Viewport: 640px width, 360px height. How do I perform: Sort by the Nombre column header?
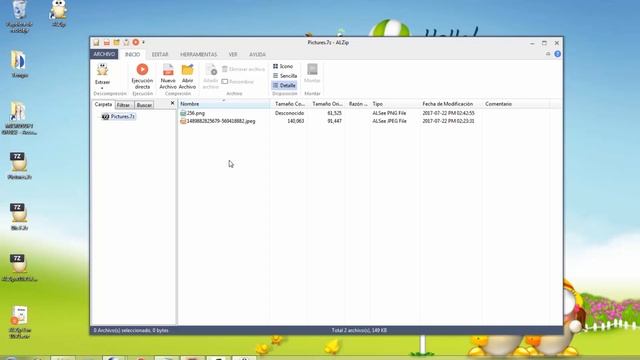pos(225,104)
